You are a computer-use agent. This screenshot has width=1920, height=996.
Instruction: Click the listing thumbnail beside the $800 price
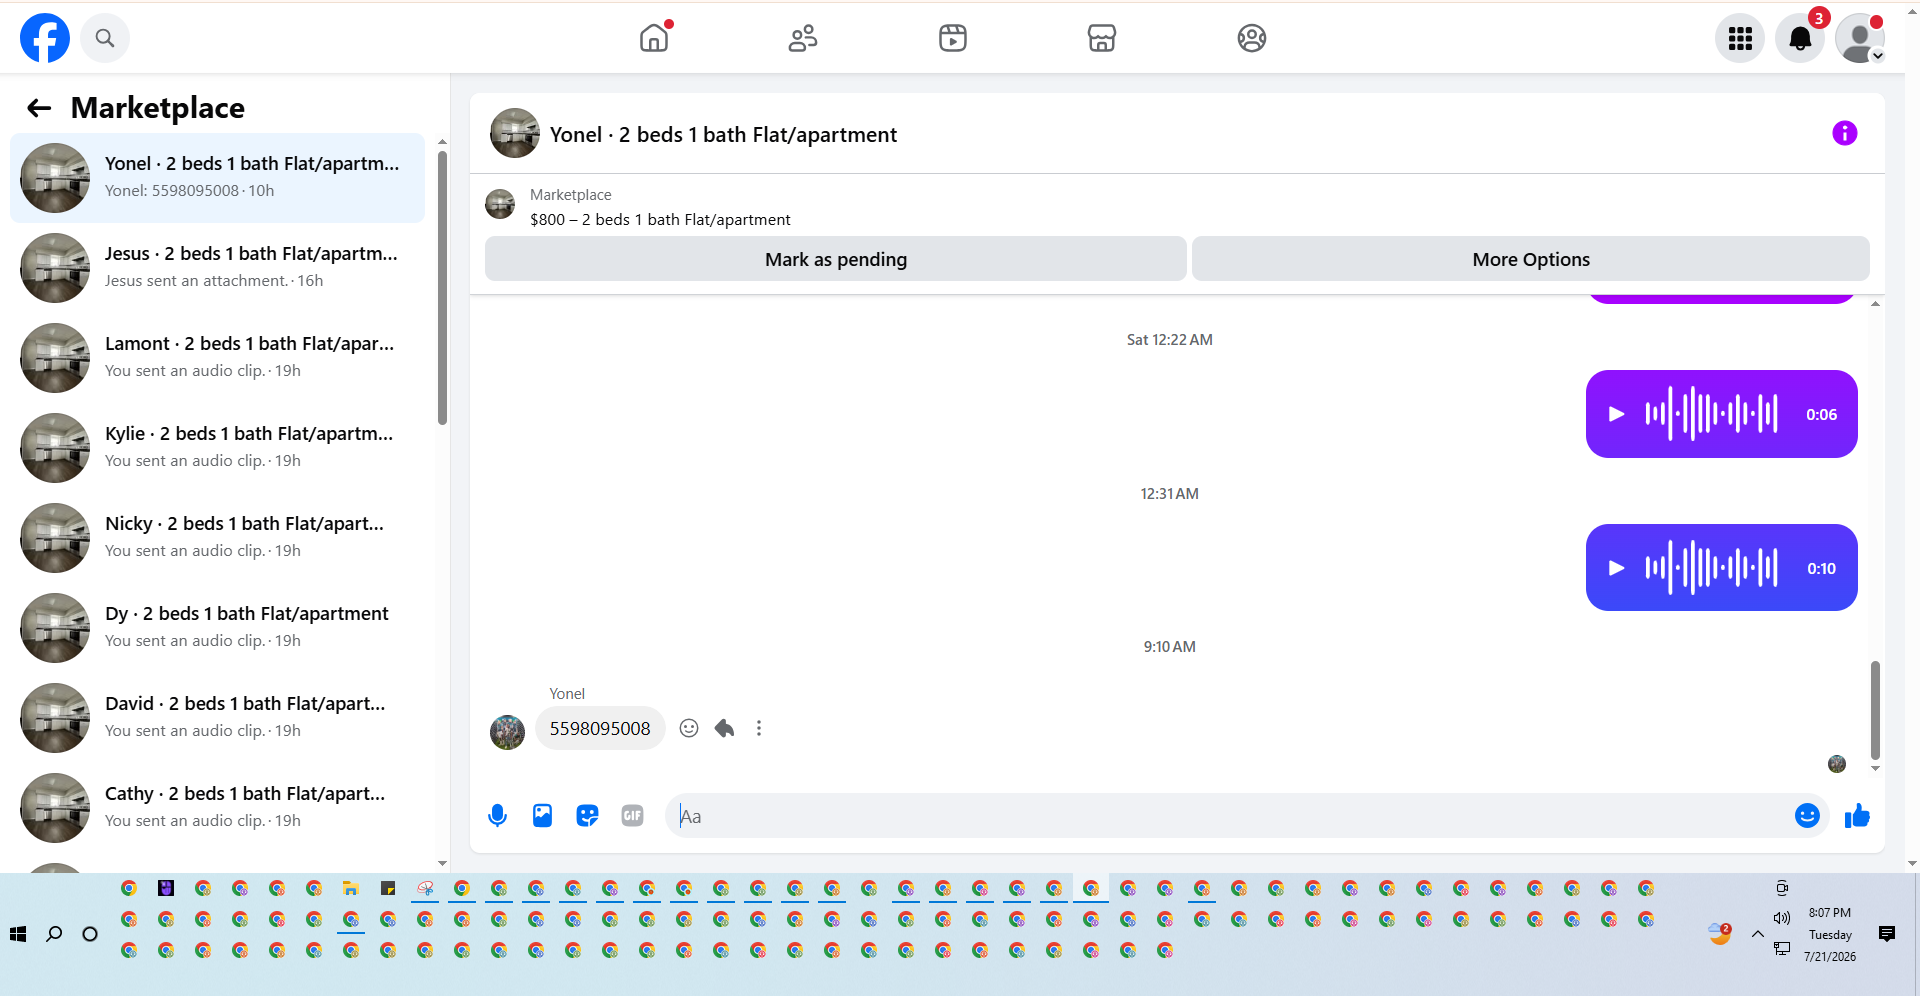[x=500, y=204]
